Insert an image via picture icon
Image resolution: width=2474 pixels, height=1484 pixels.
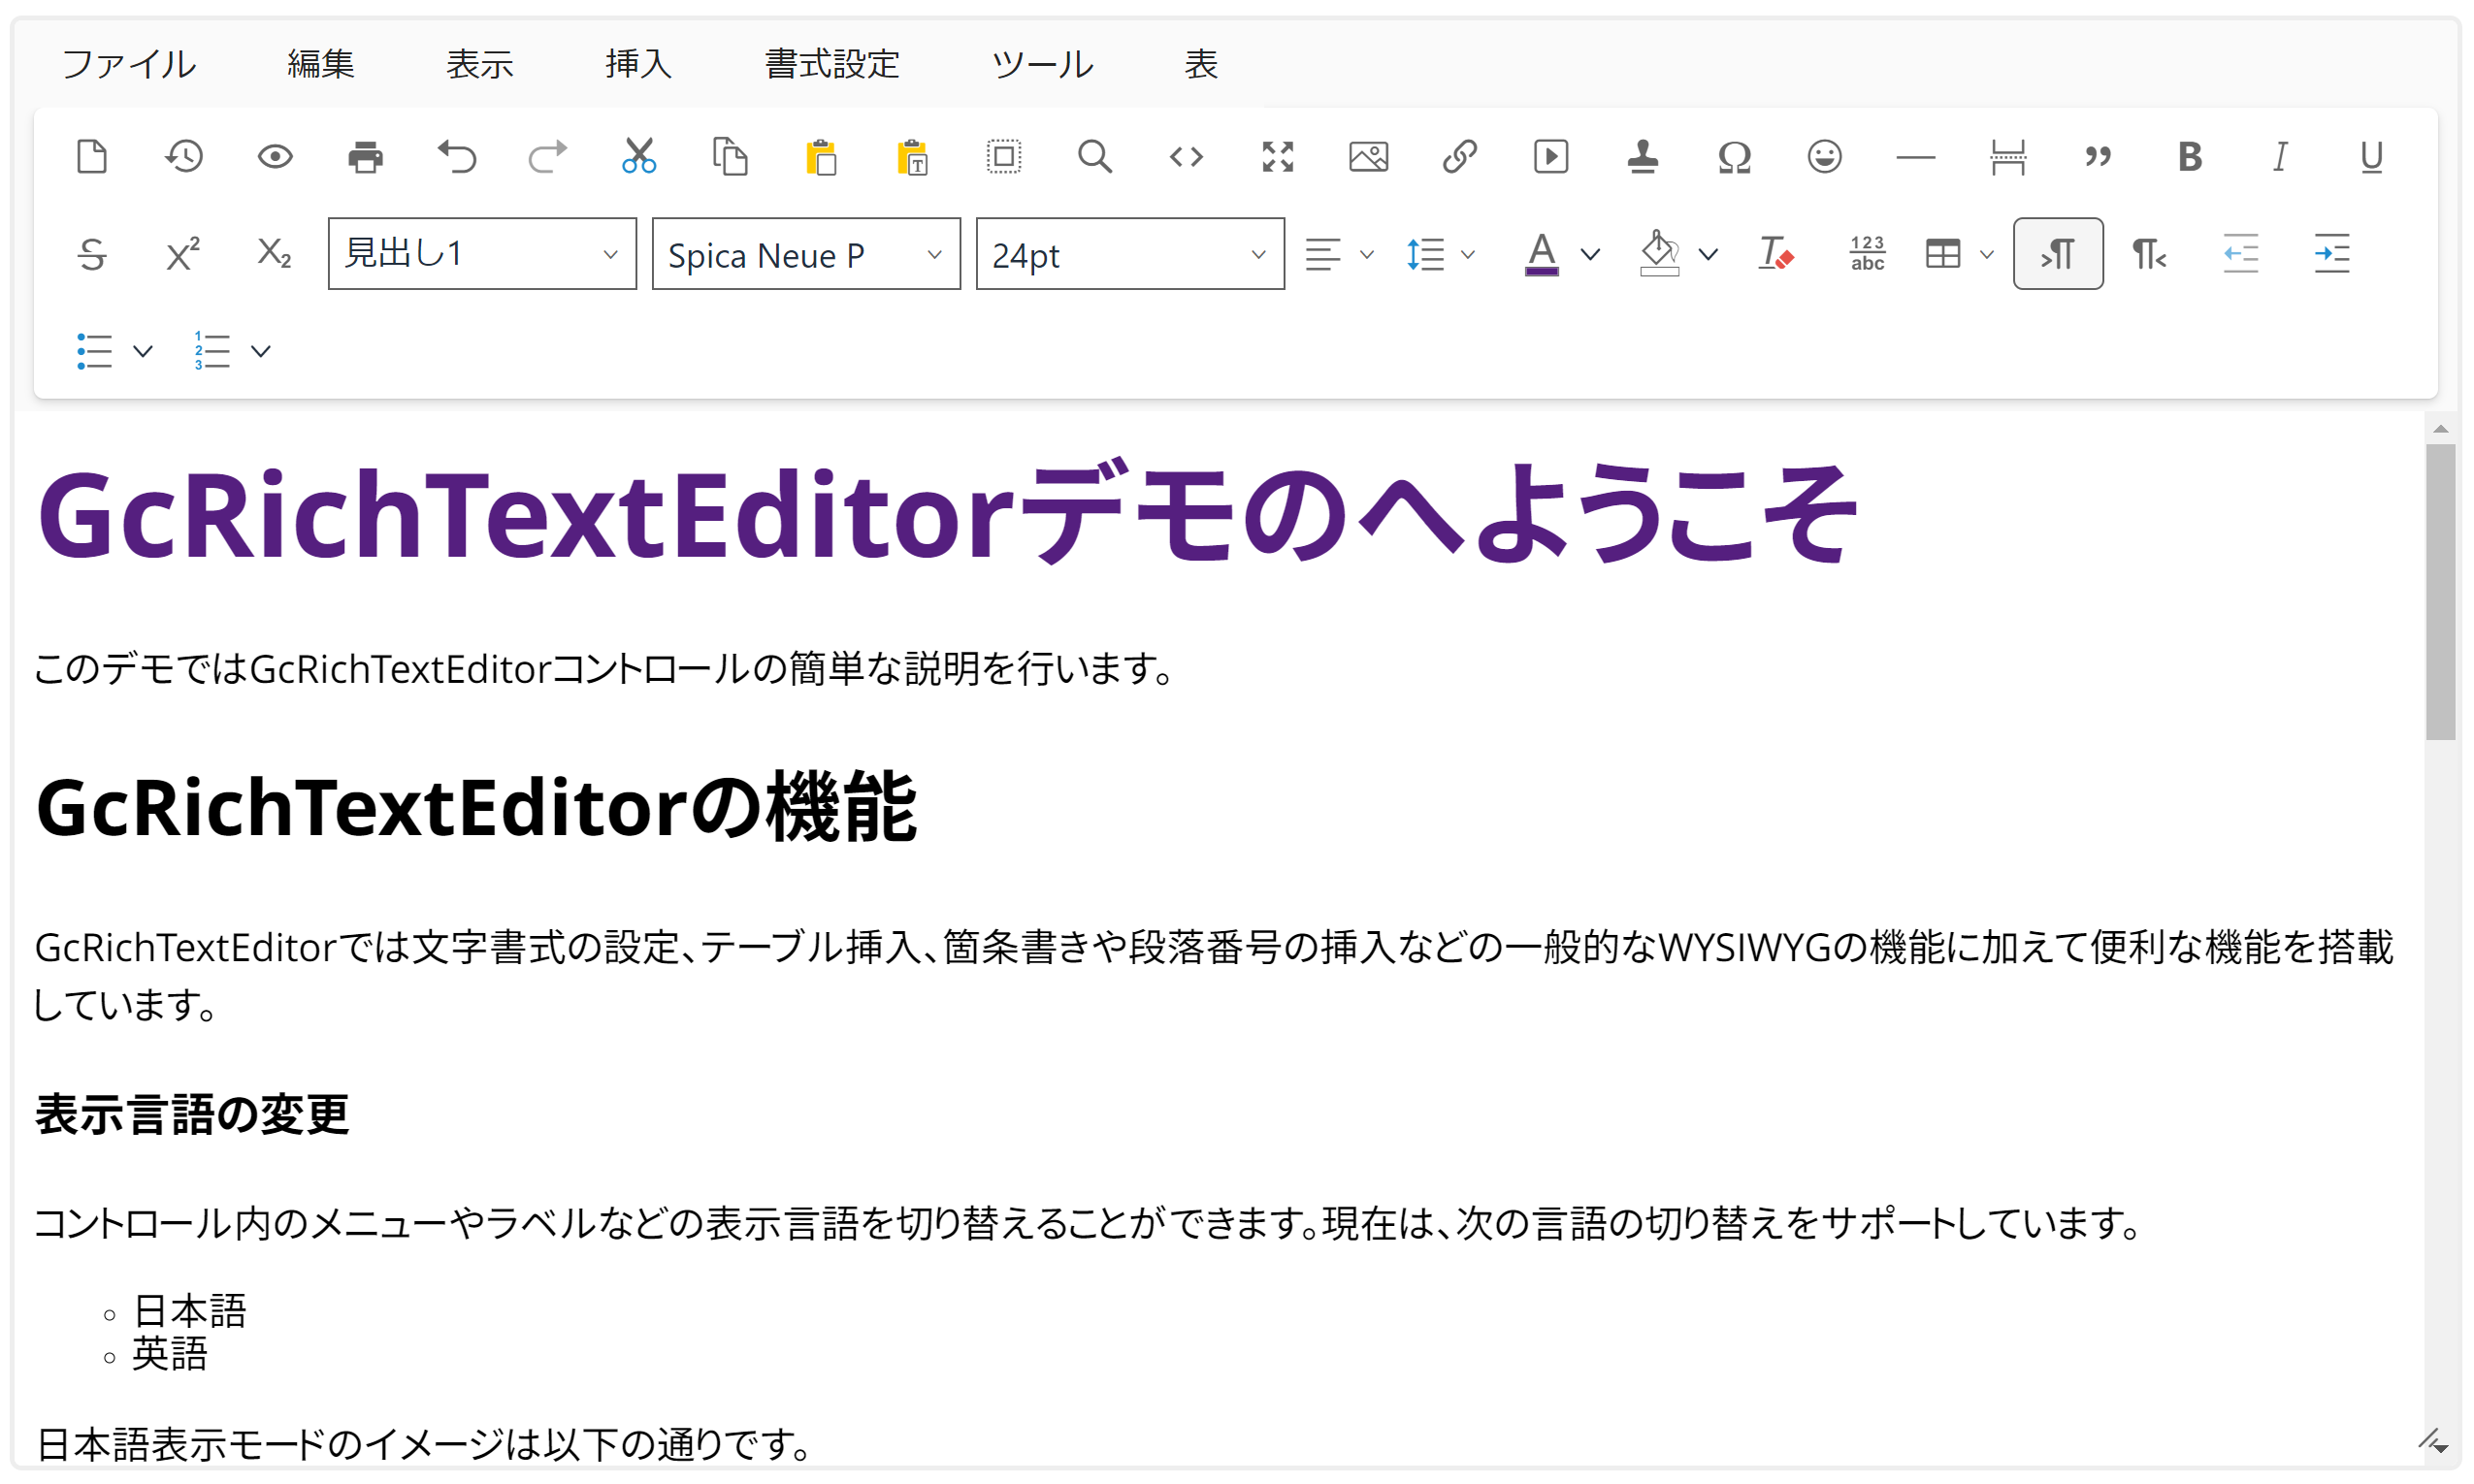[x=1369, y=157]
